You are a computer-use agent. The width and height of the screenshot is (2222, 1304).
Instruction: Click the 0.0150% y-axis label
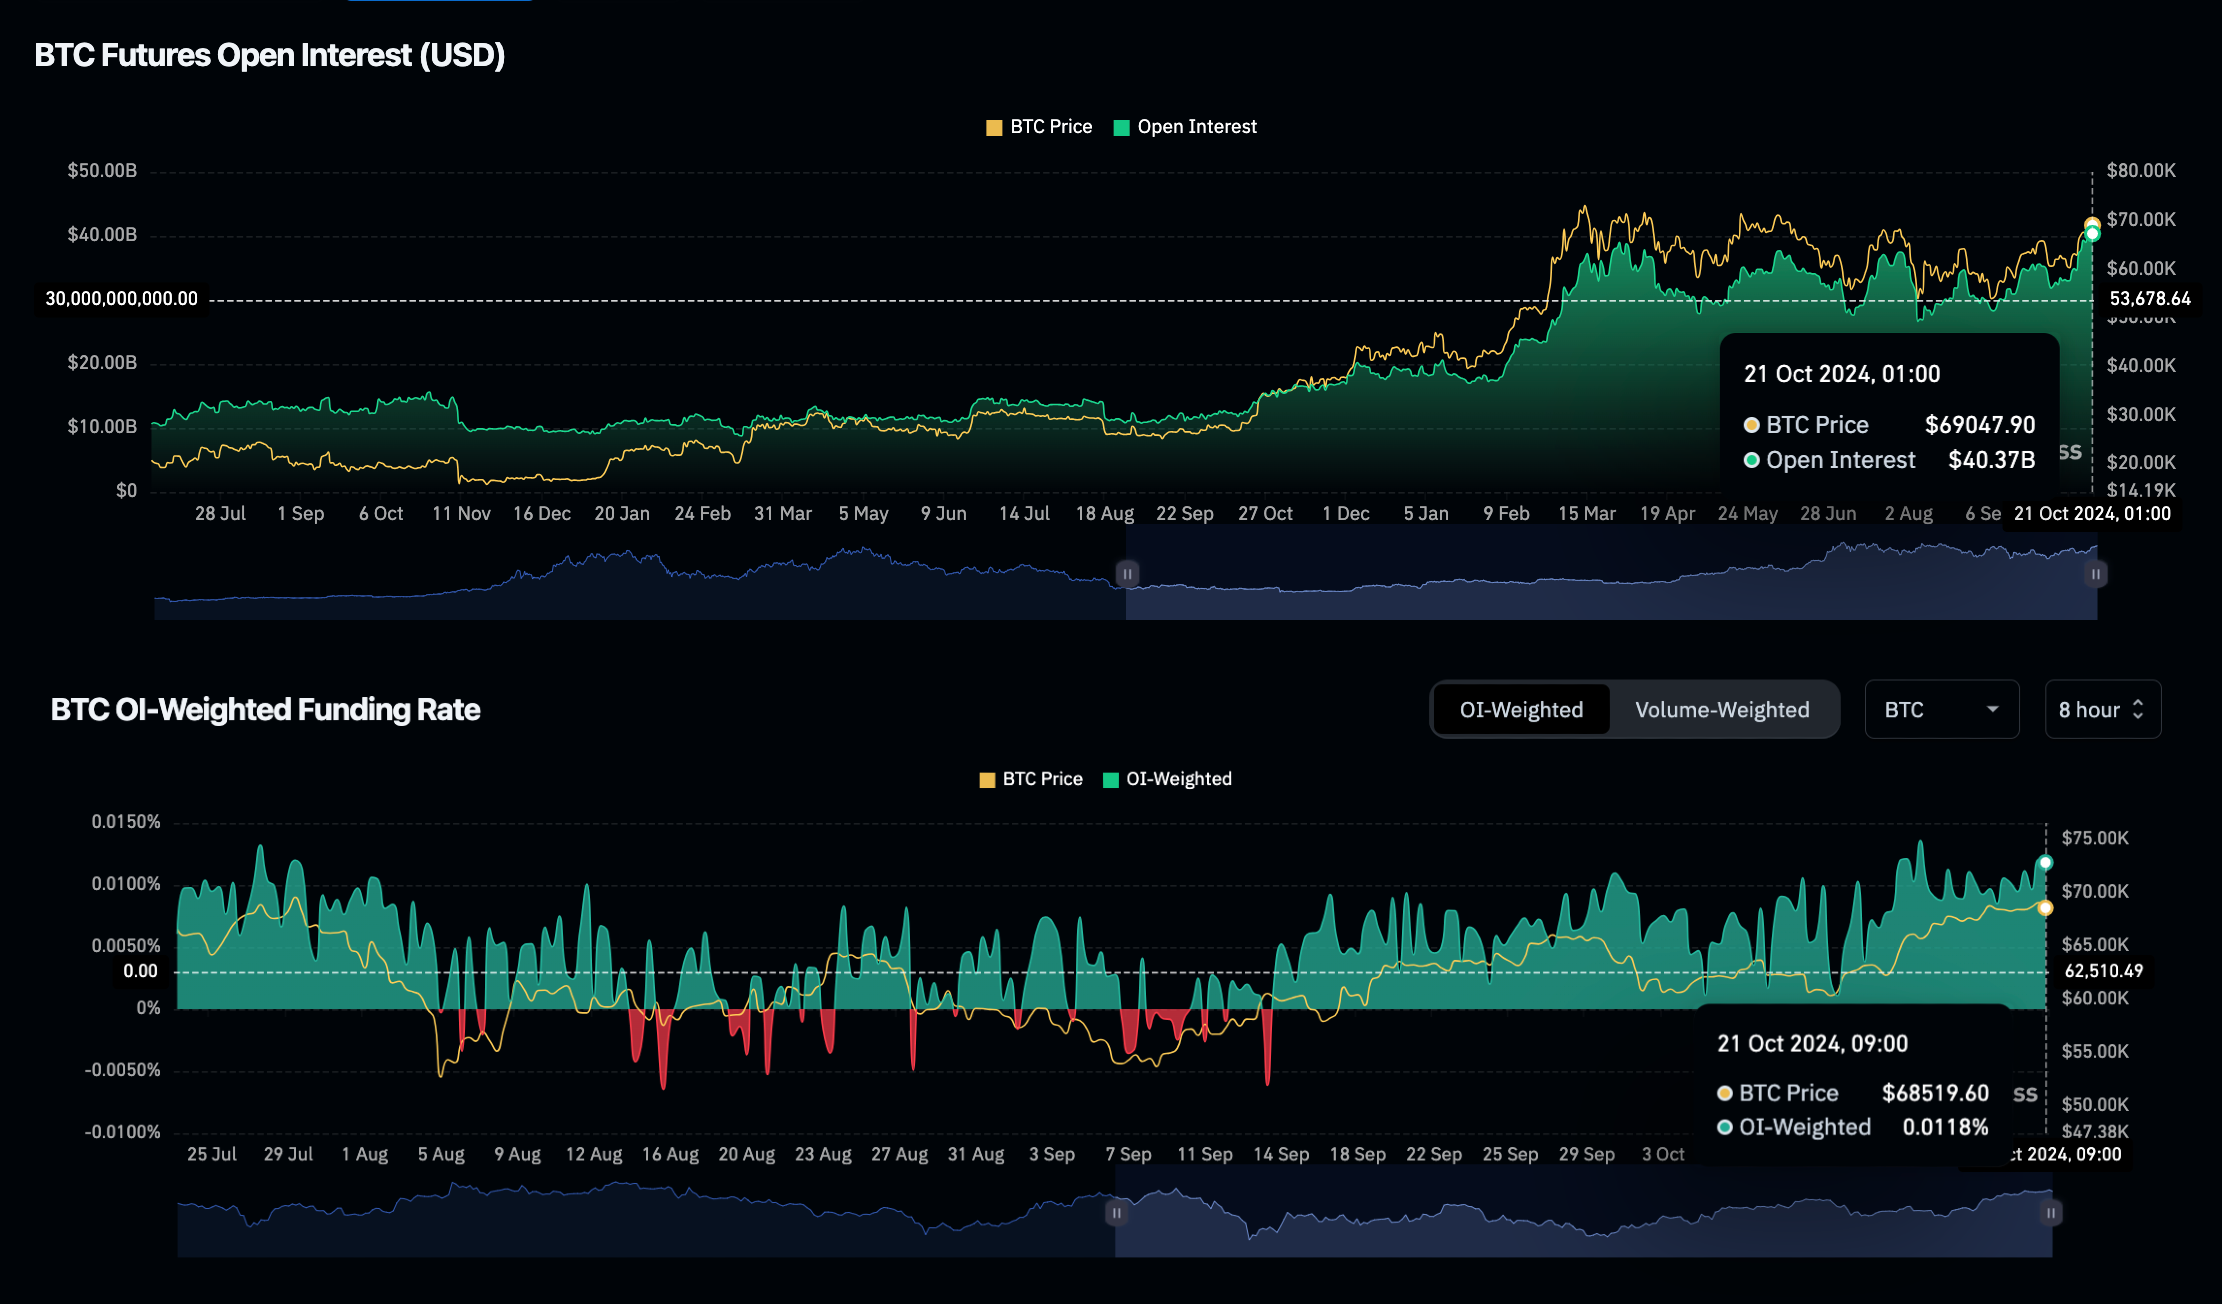(x=126, y=822)
